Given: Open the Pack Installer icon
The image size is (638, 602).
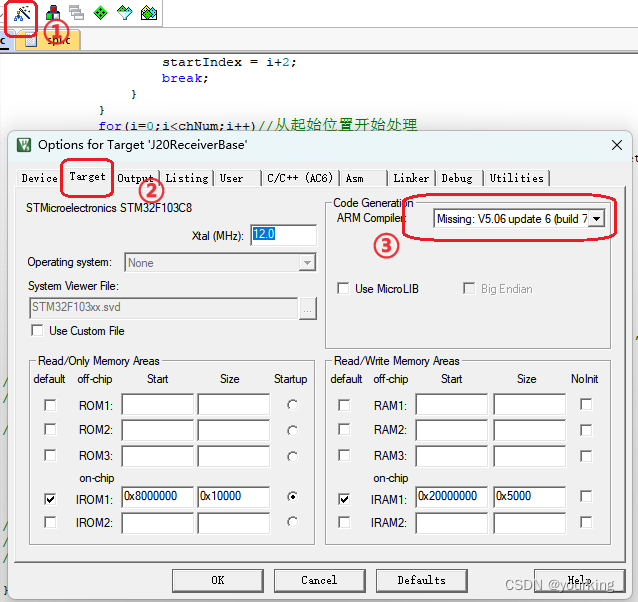Looking at the screenshot, I should 149,13.
